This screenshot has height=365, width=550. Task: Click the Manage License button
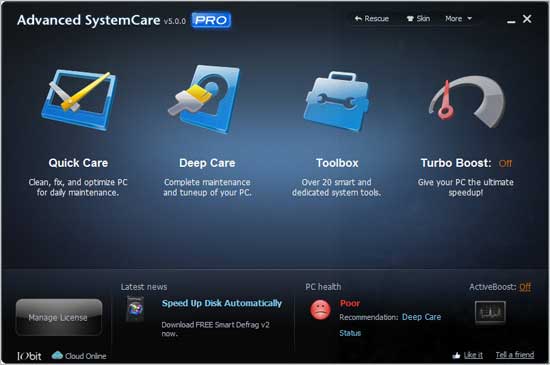59,317
